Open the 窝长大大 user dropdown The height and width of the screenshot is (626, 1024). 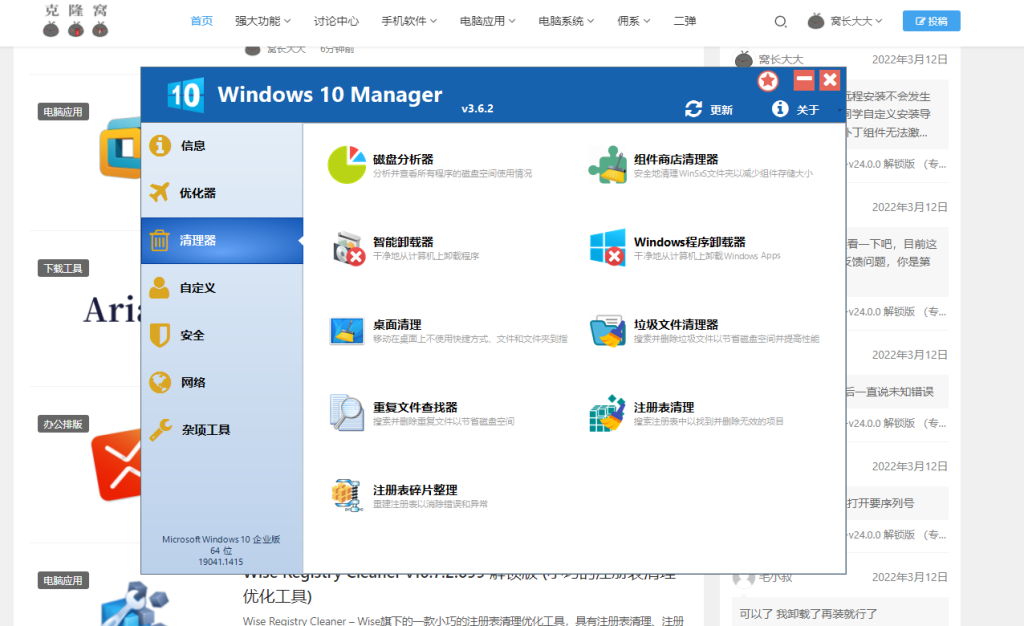pos(857,21)
